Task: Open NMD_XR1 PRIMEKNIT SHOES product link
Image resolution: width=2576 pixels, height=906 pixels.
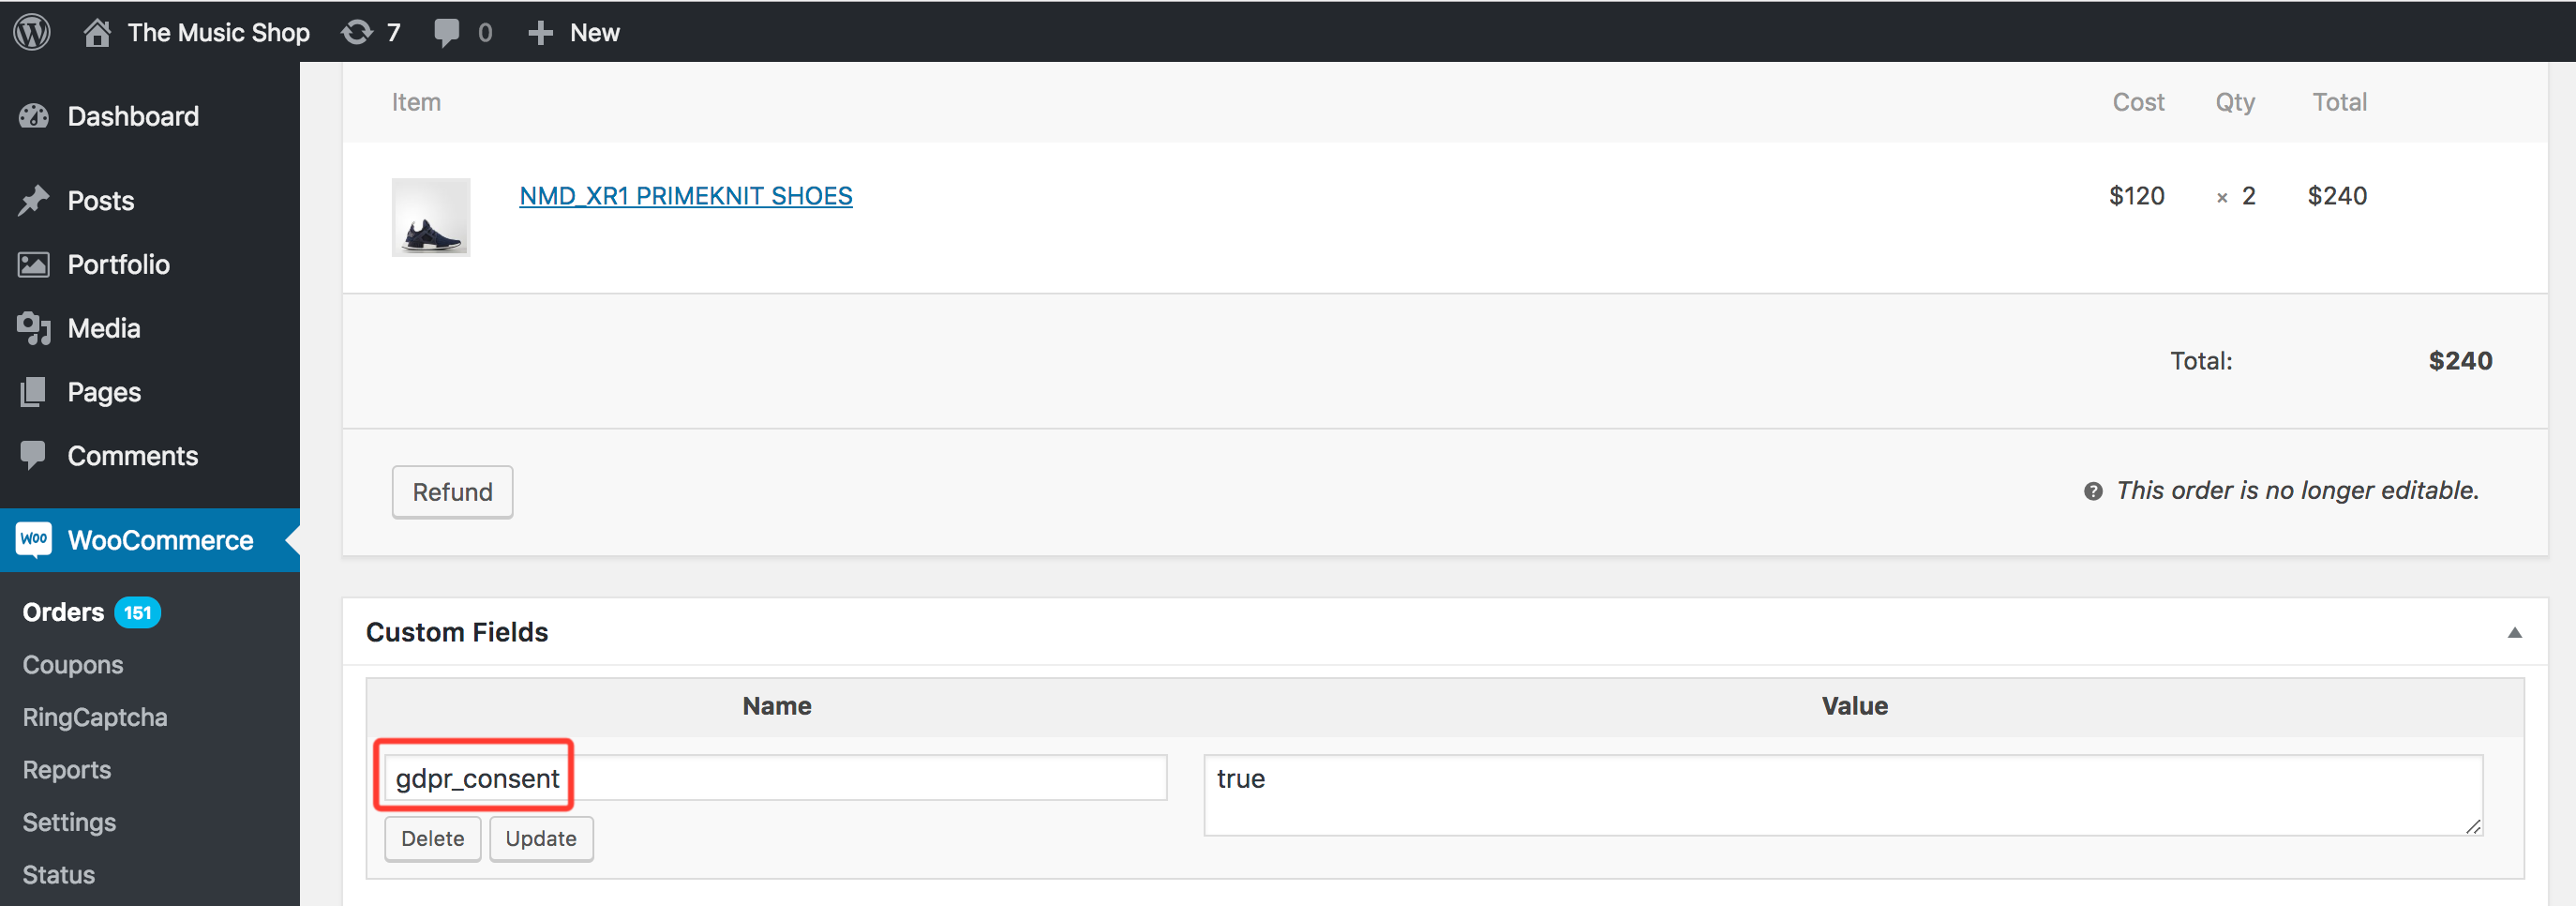Action: coord(686,196)
